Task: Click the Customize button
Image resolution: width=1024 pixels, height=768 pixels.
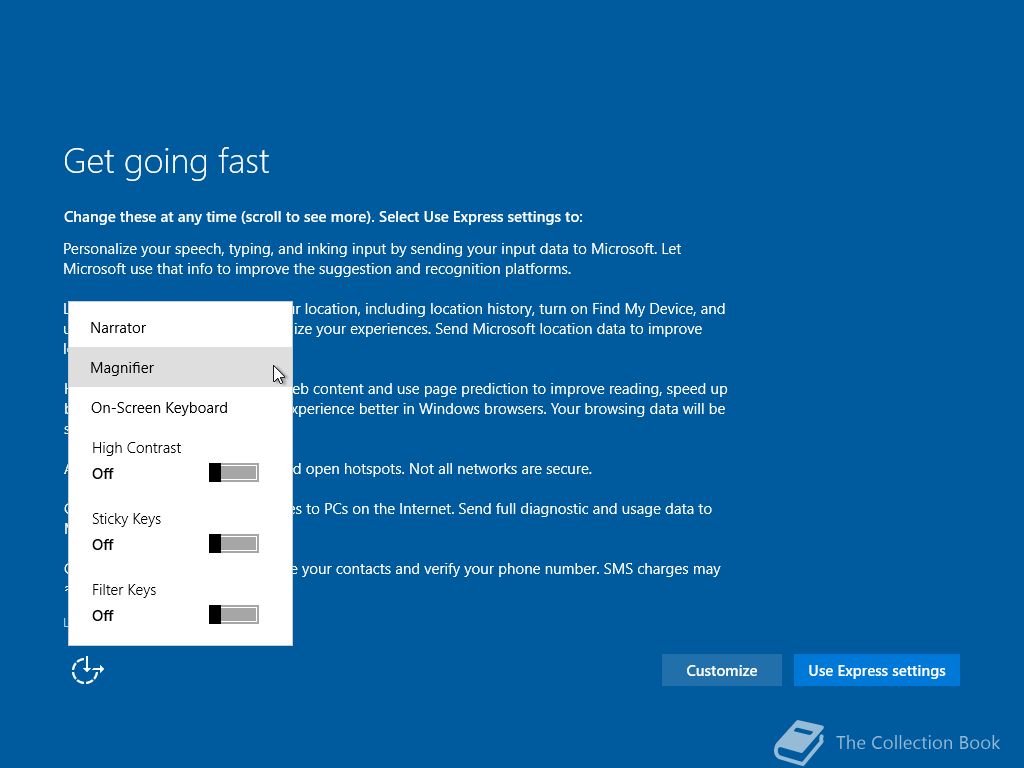Action: pos(722,671)
